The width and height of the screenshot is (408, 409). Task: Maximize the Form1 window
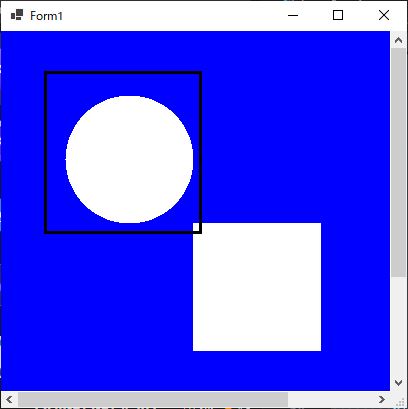click(338, 15)
